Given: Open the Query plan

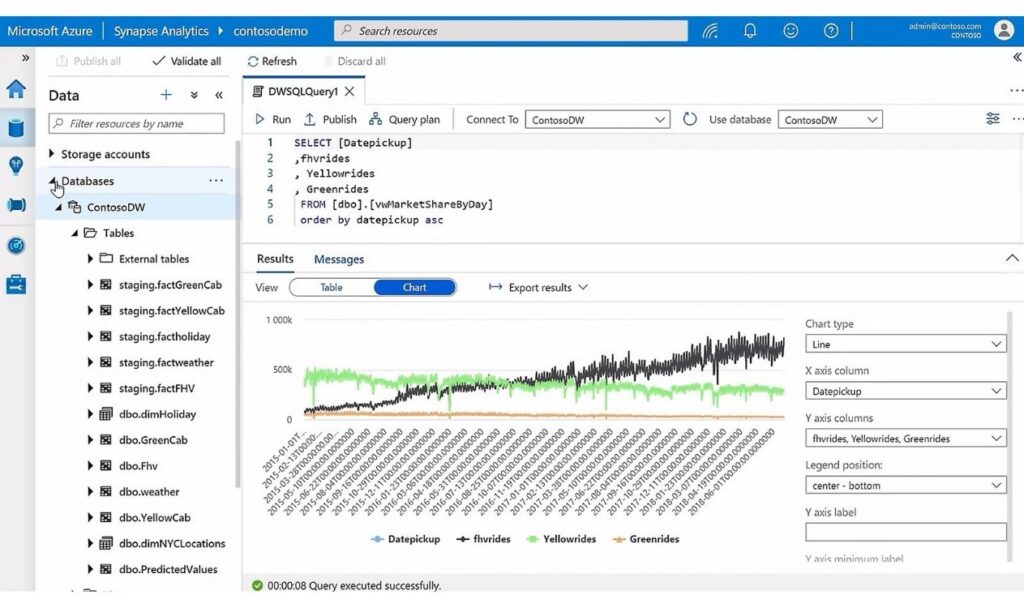Looking at the screenshot, I should [405, 120].
